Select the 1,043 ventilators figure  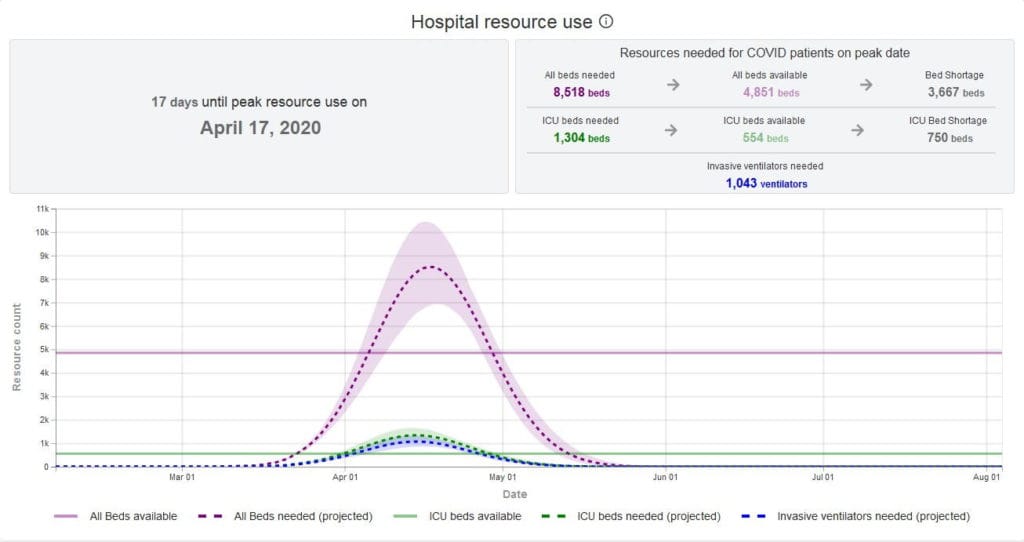(x=766, y=183)
